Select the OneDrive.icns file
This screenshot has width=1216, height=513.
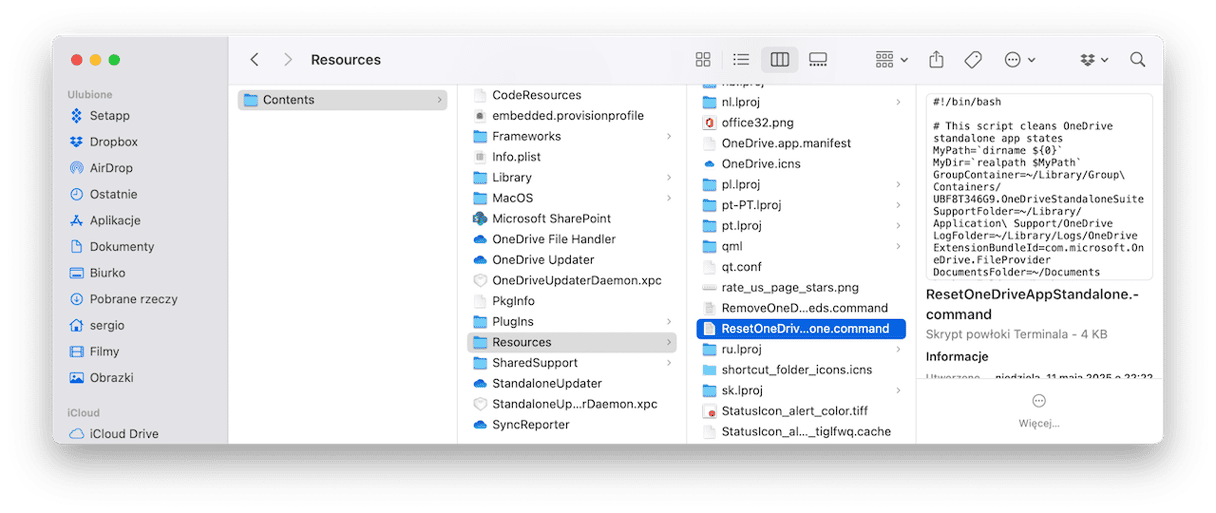pos(761,163)
